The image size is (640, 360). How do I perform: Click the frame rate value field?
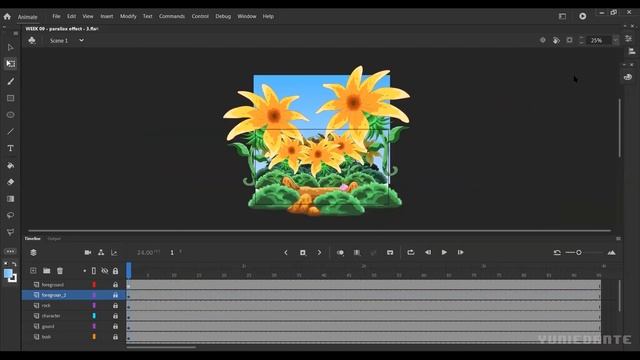pyautogui.click(x=148, y=253)
